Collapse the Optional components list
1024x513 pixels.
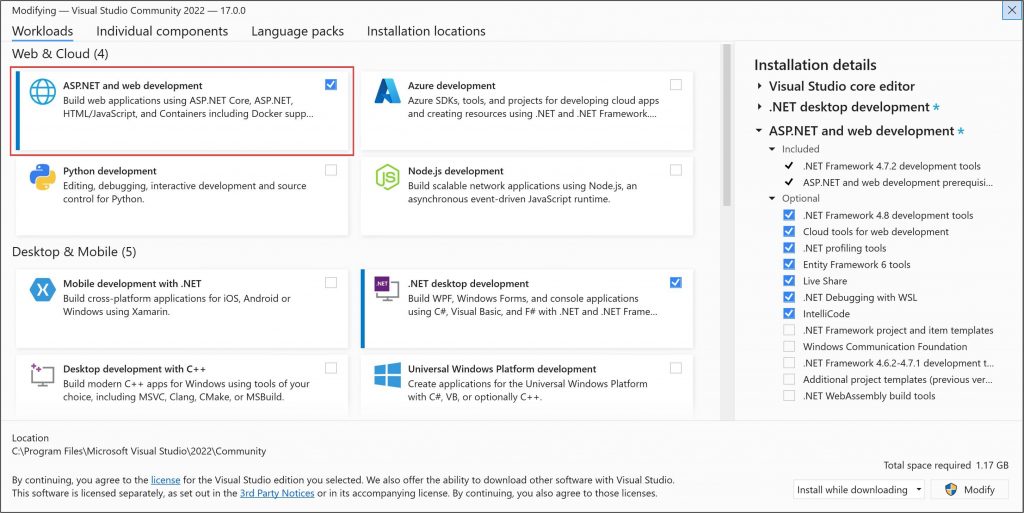(x=773, y=198)
